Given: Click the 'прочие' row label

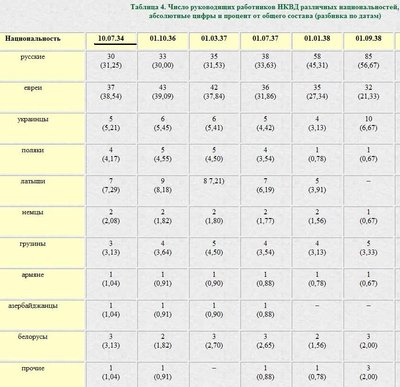Looking at the screenshot, I should [x=33, y=369].
